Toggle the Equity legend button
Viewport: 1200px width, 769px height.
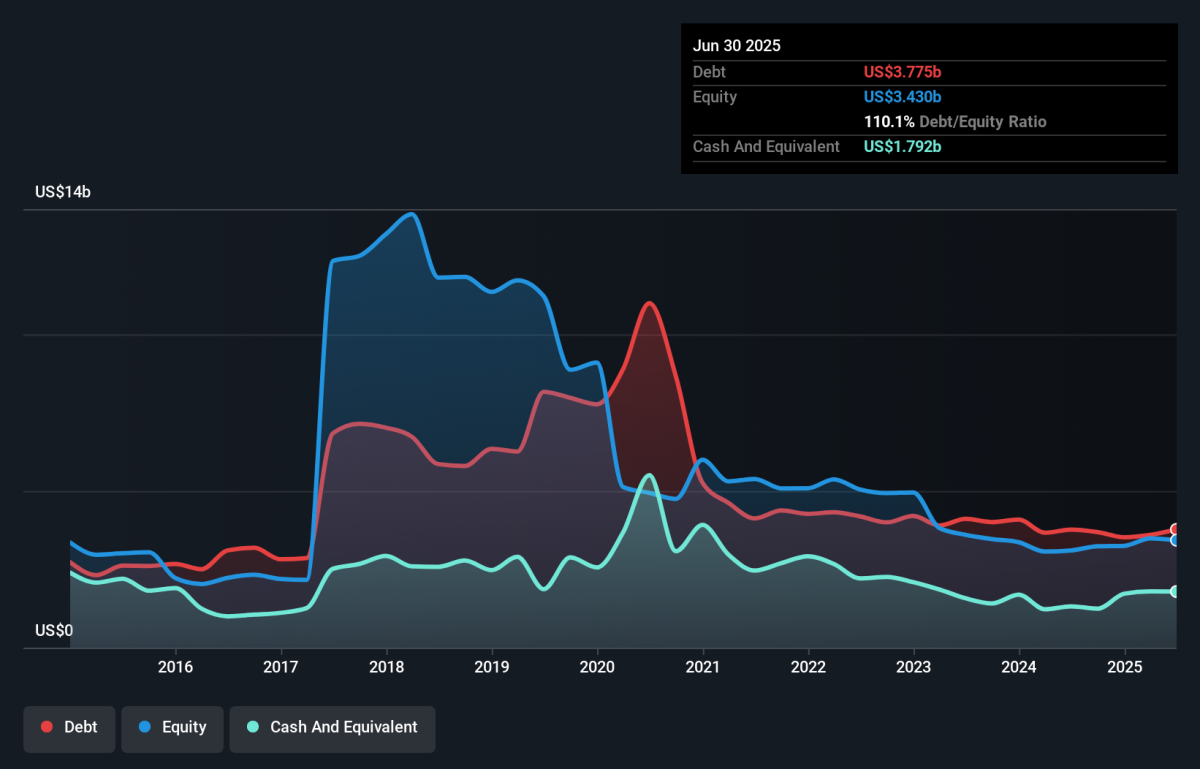pos(171,727)
